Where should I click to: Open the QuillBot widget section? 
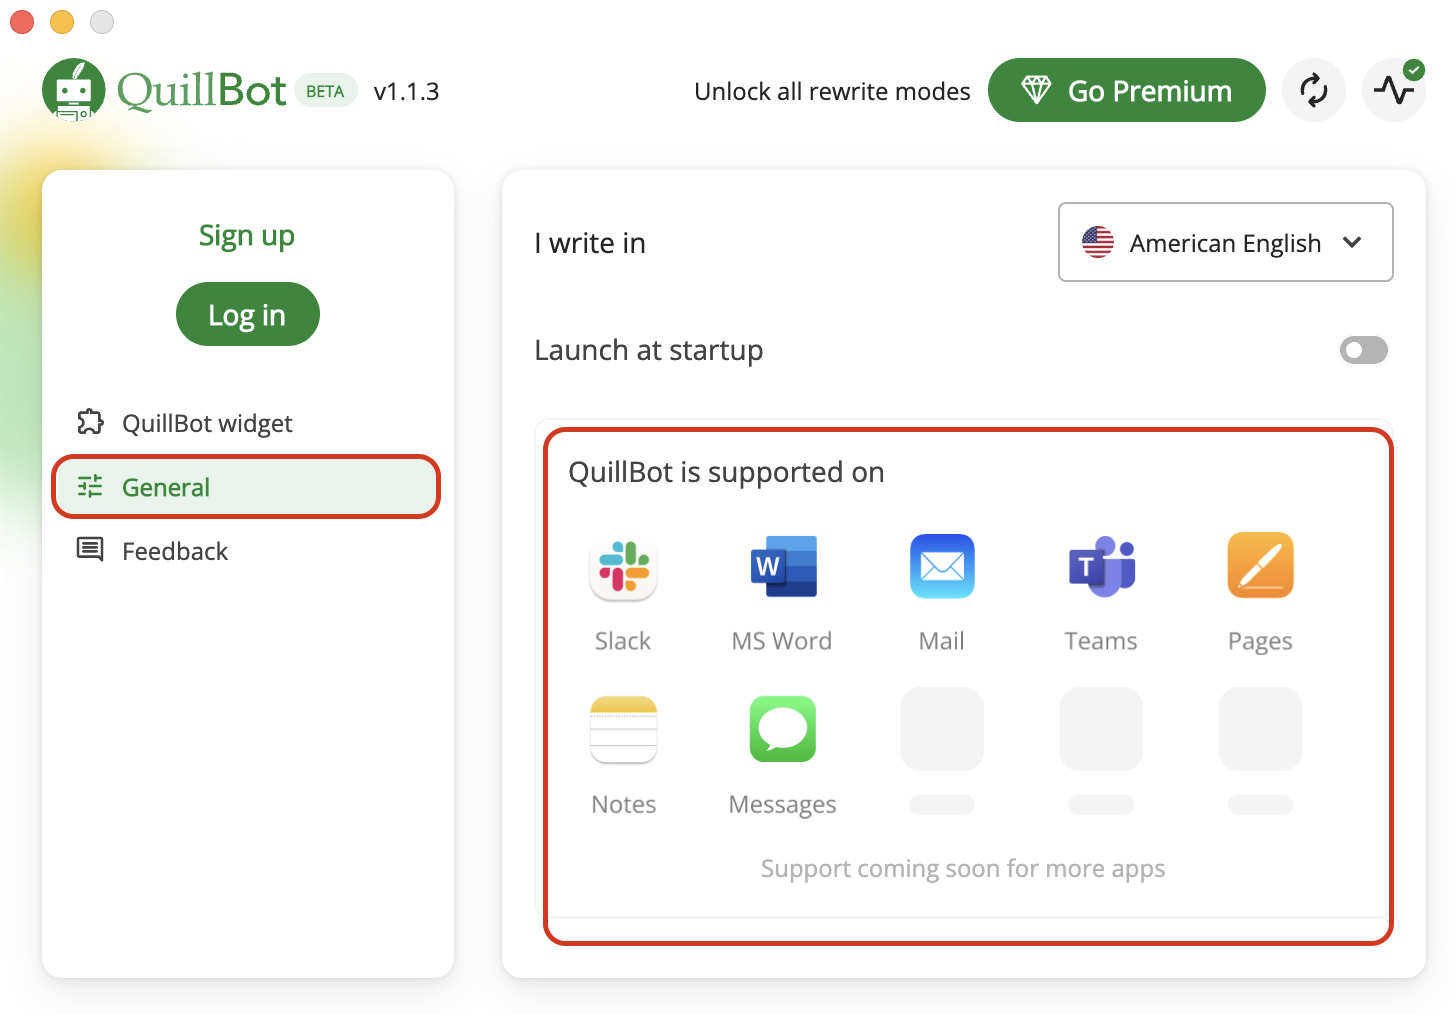coord(246,423)
